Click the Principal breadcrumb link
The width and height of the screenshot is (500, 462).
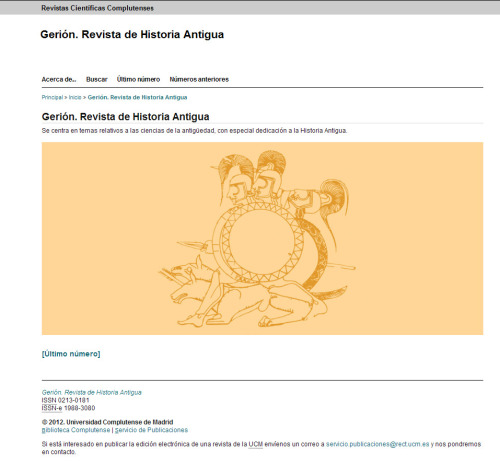pyautogui.click(x=52, y=97)
